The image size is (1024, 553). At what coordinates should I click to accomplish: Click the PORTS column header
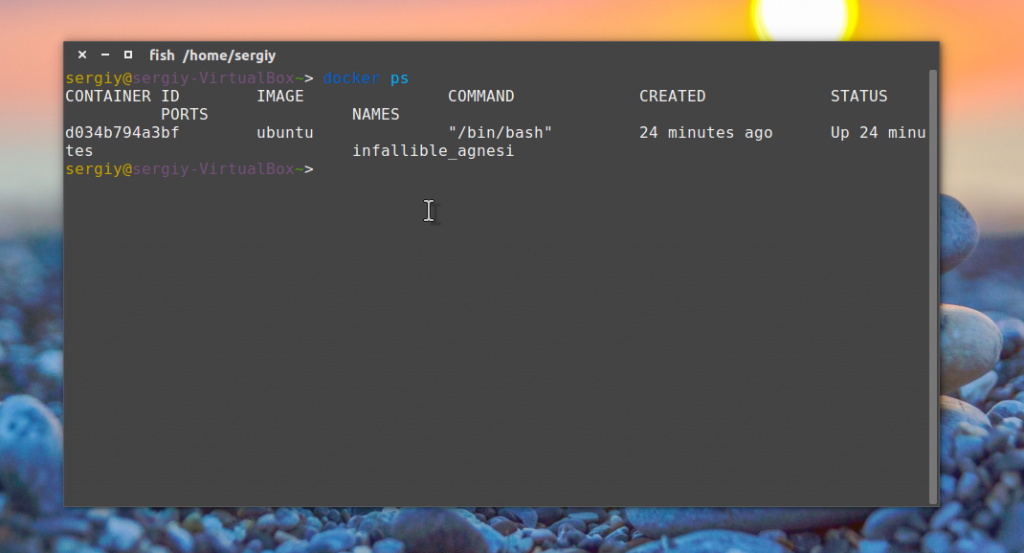click(185, 114)
